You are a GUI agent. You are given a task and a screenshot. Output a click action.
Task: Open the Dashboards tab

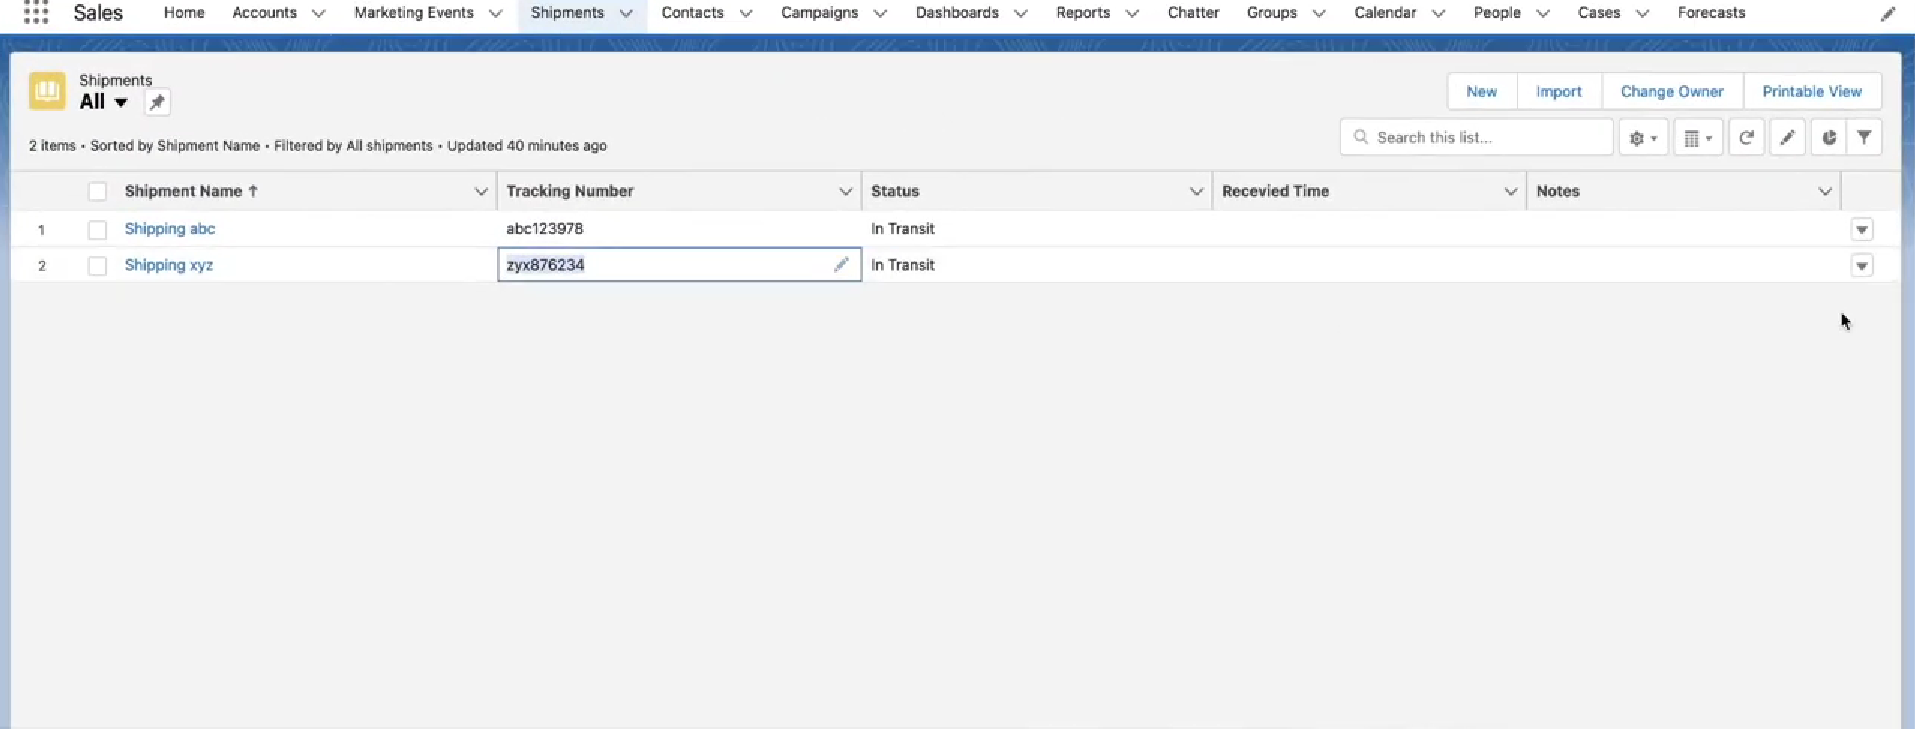tap(957, 13)
